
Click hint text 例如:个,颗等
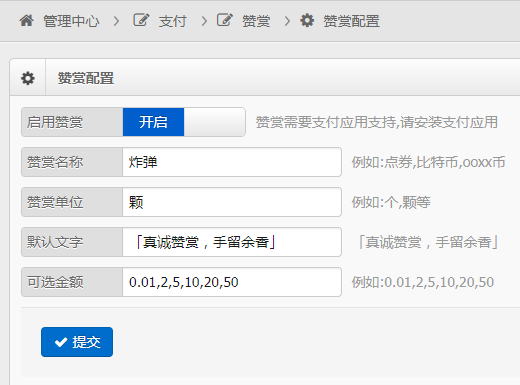pyautogui.click(x=391, y=202)
